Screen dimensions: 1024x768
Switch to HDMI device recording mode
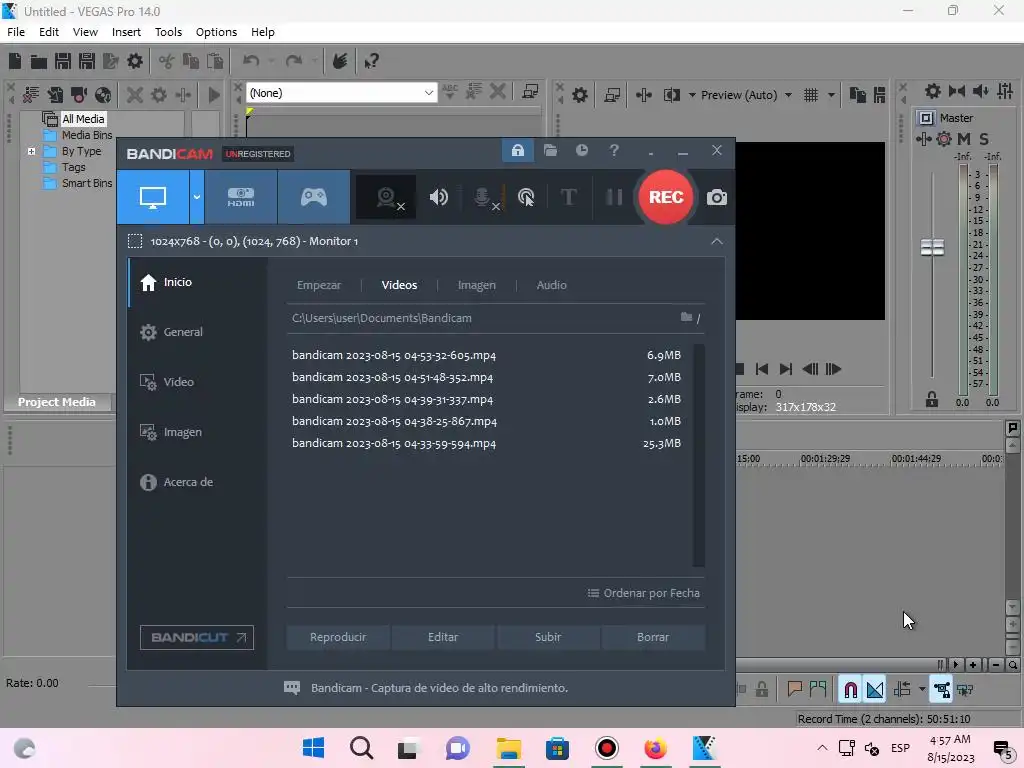click(x=241, y=197)
